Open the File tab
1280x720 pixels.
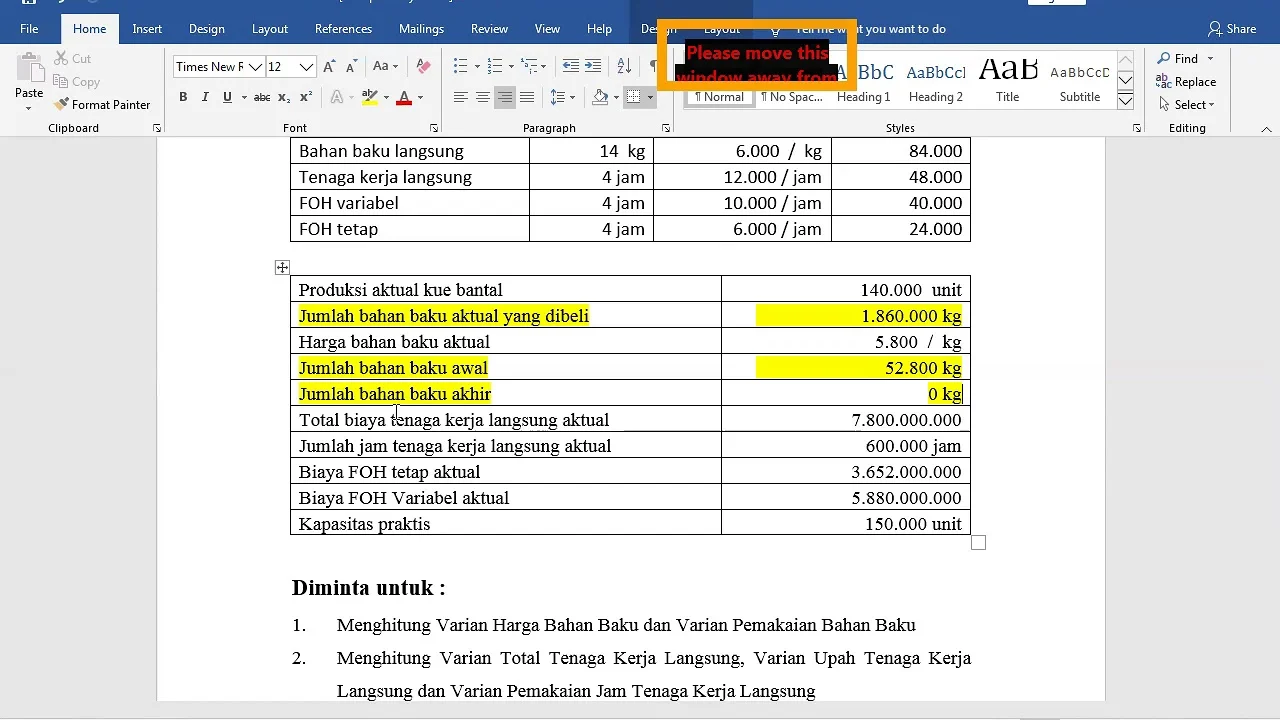(x=29, y=29)
